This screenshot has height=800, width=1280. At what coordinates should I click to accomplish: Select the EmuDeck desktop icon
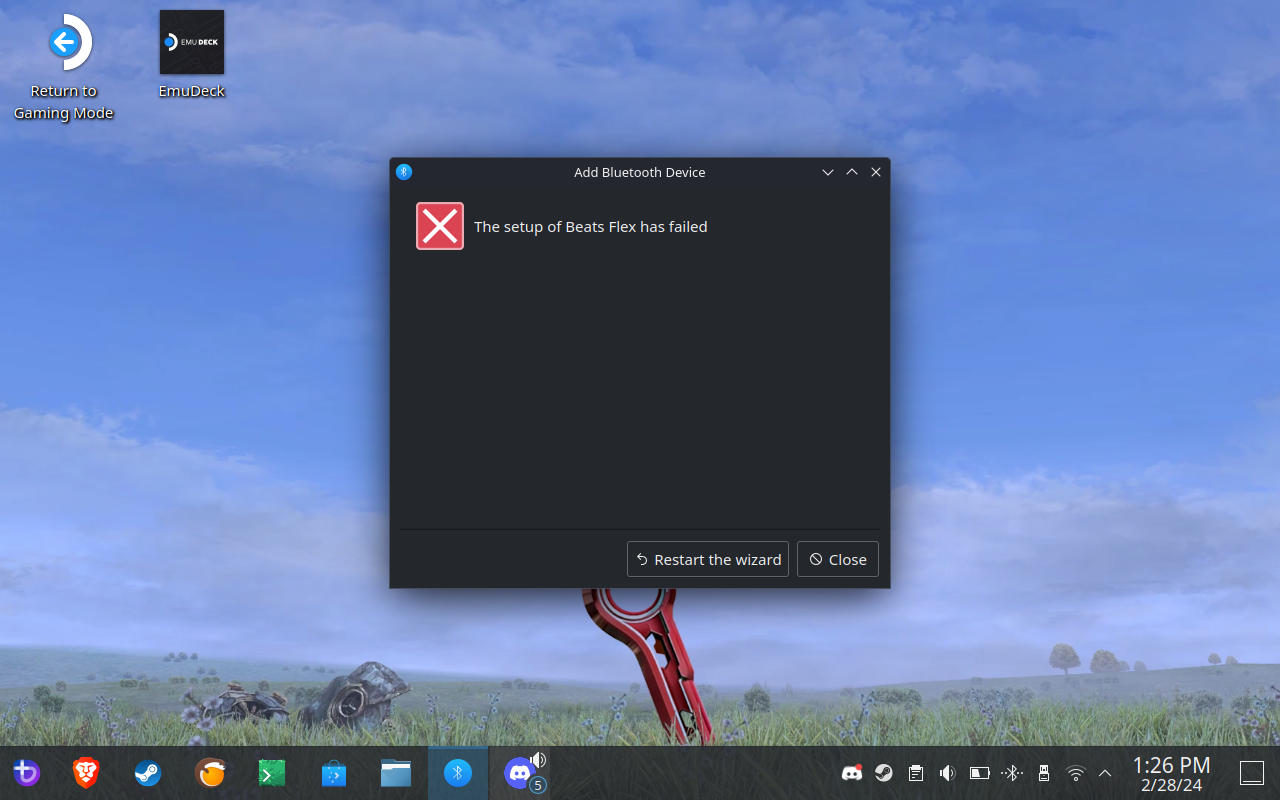click(x=192, y=55)
